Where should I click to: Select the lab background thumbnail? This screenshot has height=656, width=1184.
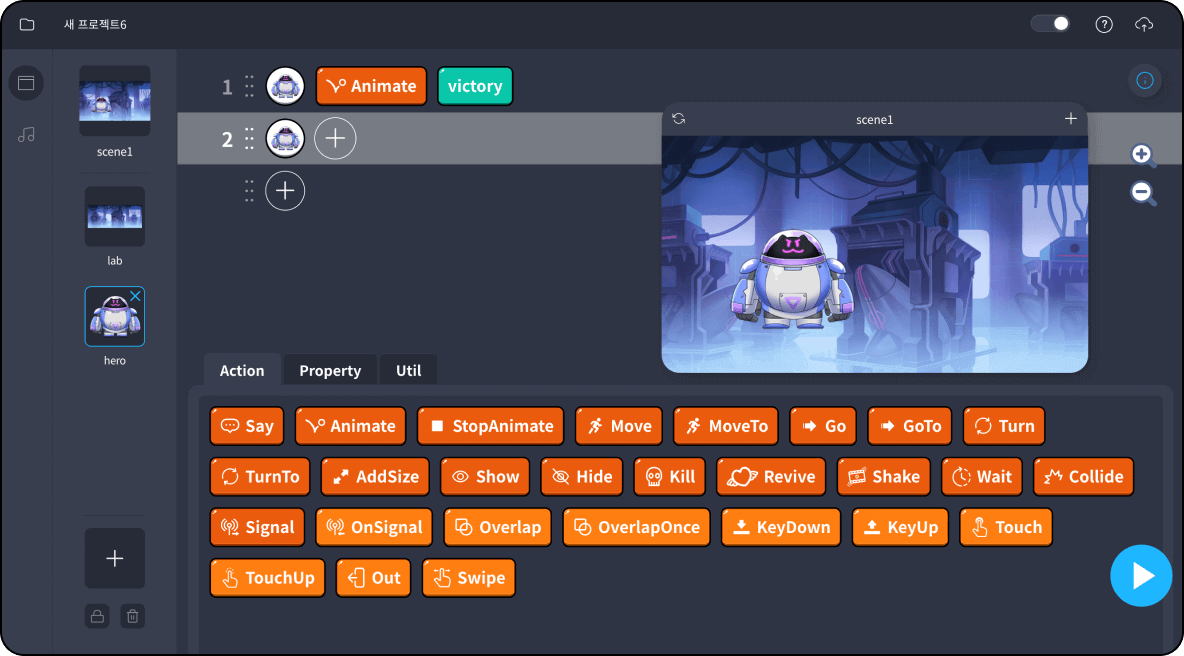(115, 217)
